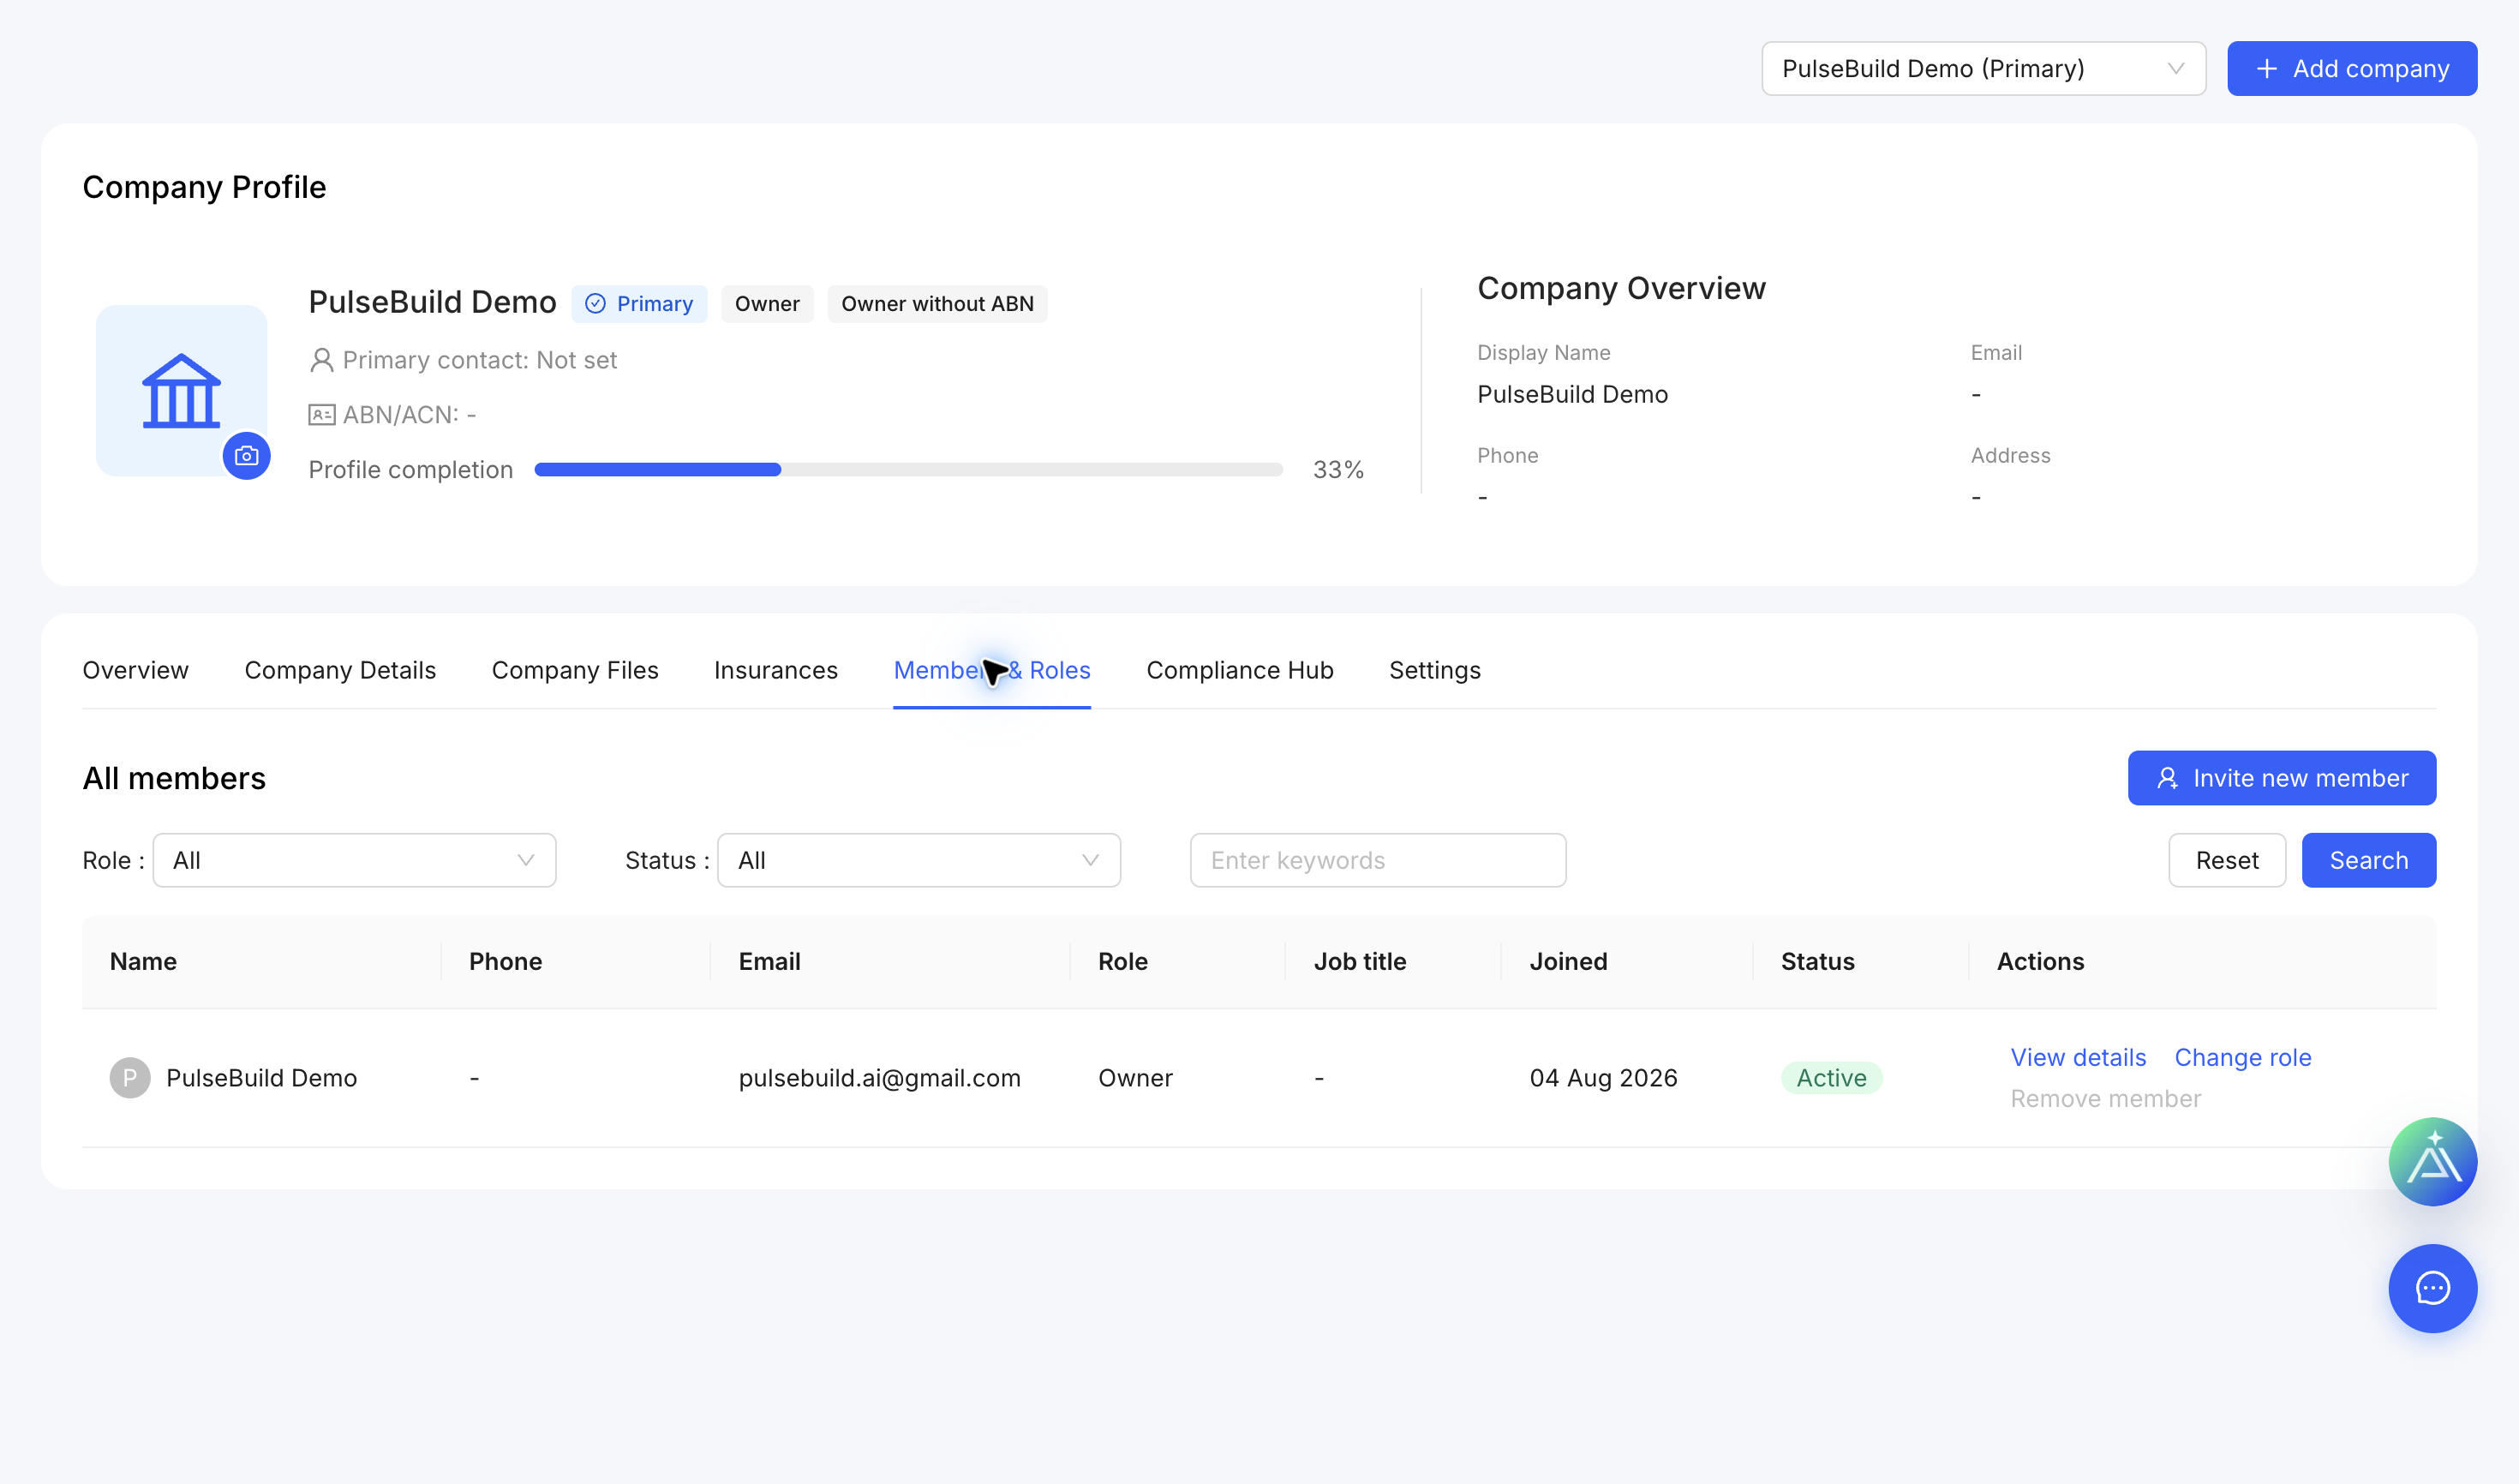Click the Name column header
This screenshot has width=2519, height=1484.
point(143,961)
